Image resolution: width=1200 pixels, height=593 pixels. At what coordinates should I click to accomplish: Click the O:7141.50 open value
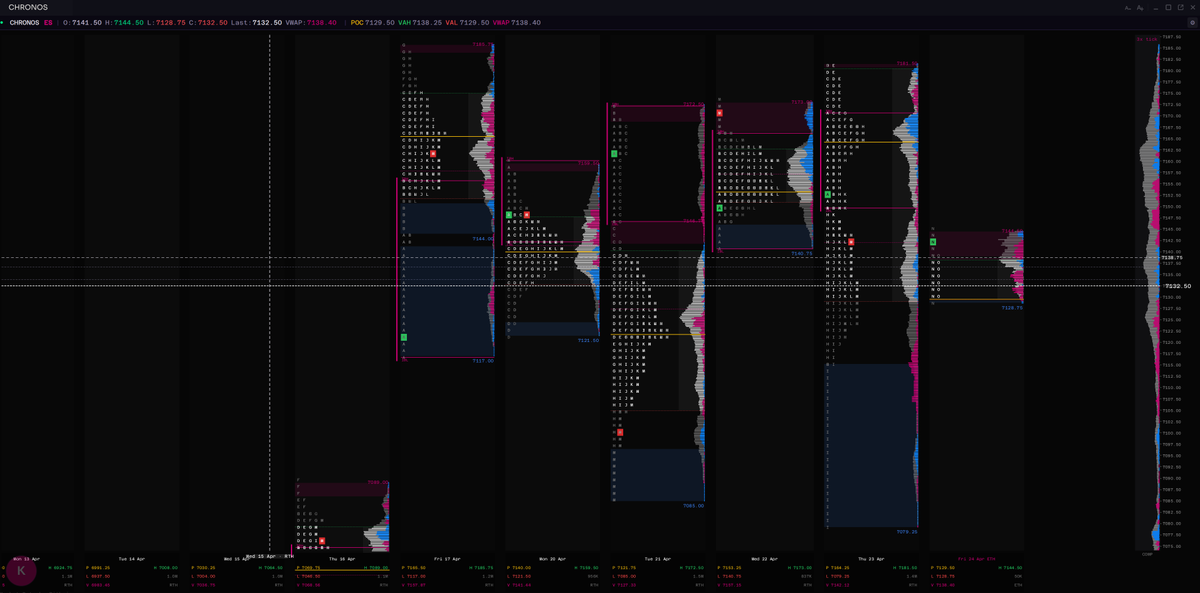(82, 22)
